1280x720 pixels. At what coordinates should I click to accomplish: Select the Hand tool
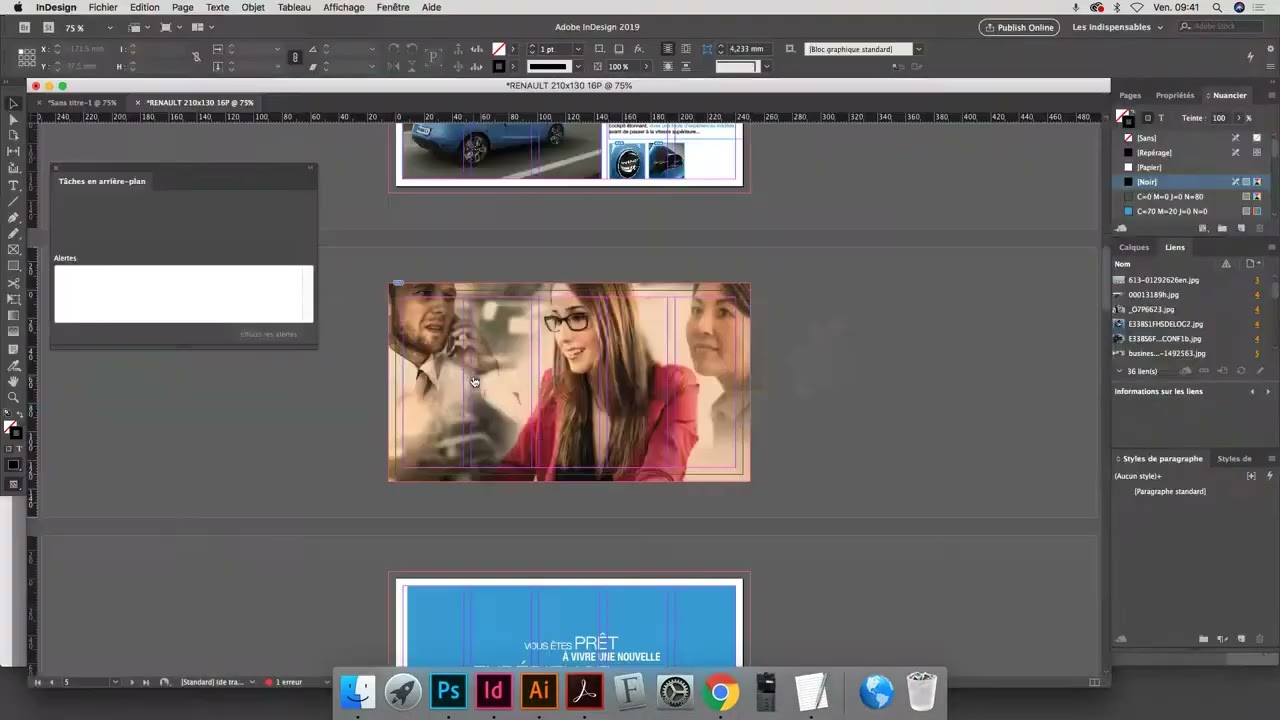pos(13,382)
